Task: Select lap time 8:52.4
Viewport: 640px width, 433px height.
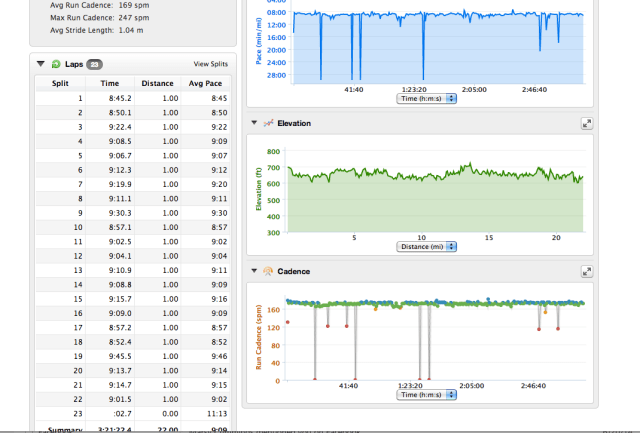Action: (x=120, y=342)
